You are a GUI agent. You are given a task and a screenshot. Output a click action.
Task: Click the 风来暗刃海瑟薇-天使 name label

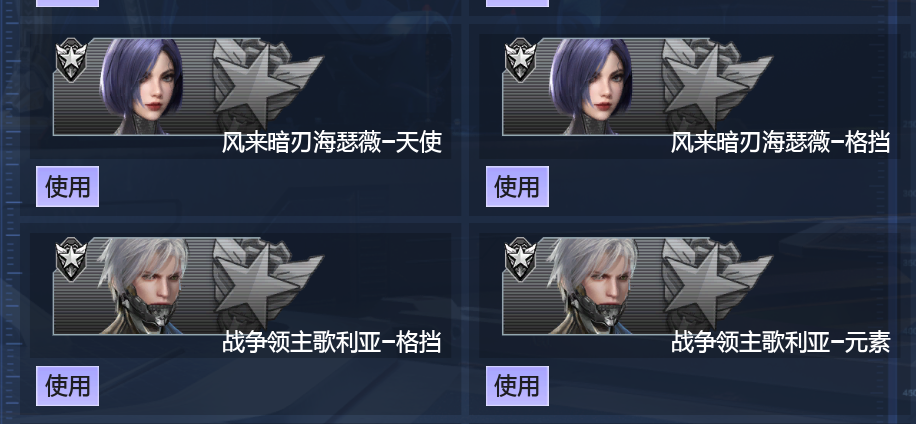point(332,143)
